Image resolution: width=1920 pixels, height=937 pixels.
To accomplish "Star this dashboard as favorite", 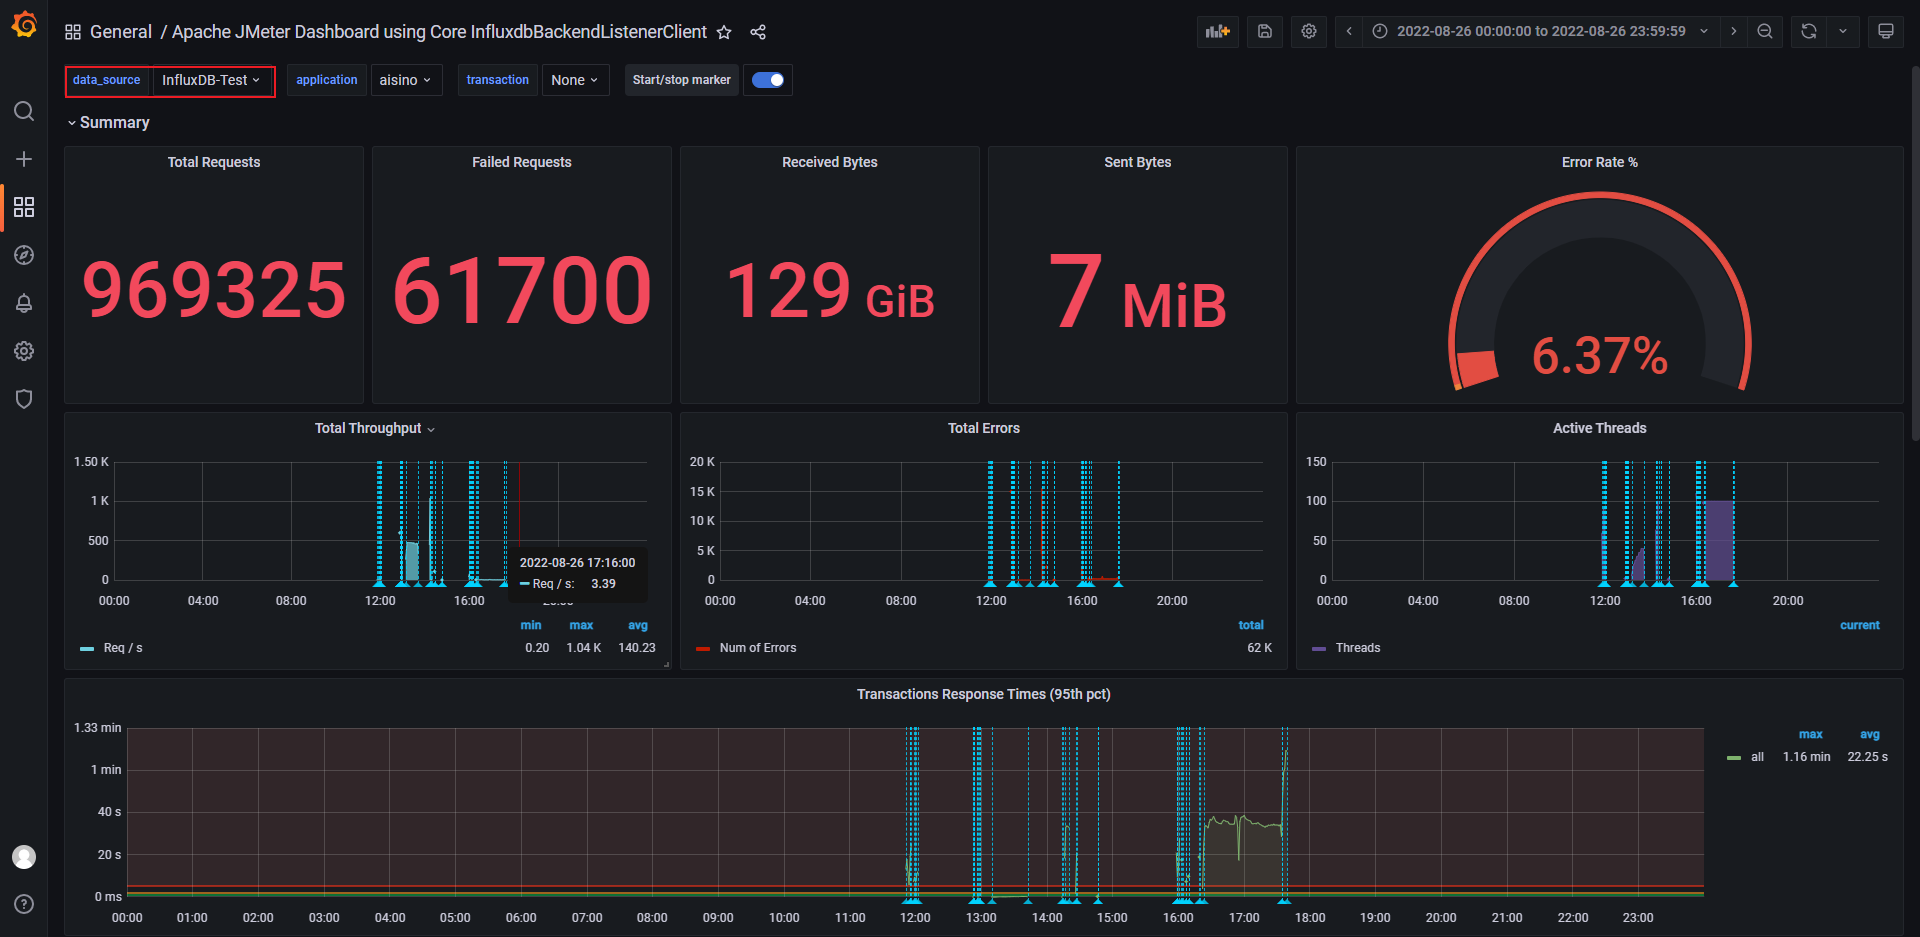I will click(x=724, y=32).
